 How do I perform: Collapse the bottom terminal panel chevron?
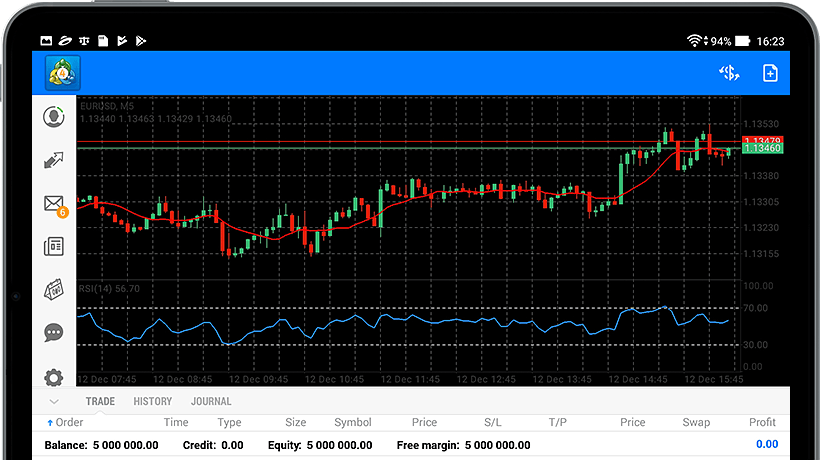(54, 401)
